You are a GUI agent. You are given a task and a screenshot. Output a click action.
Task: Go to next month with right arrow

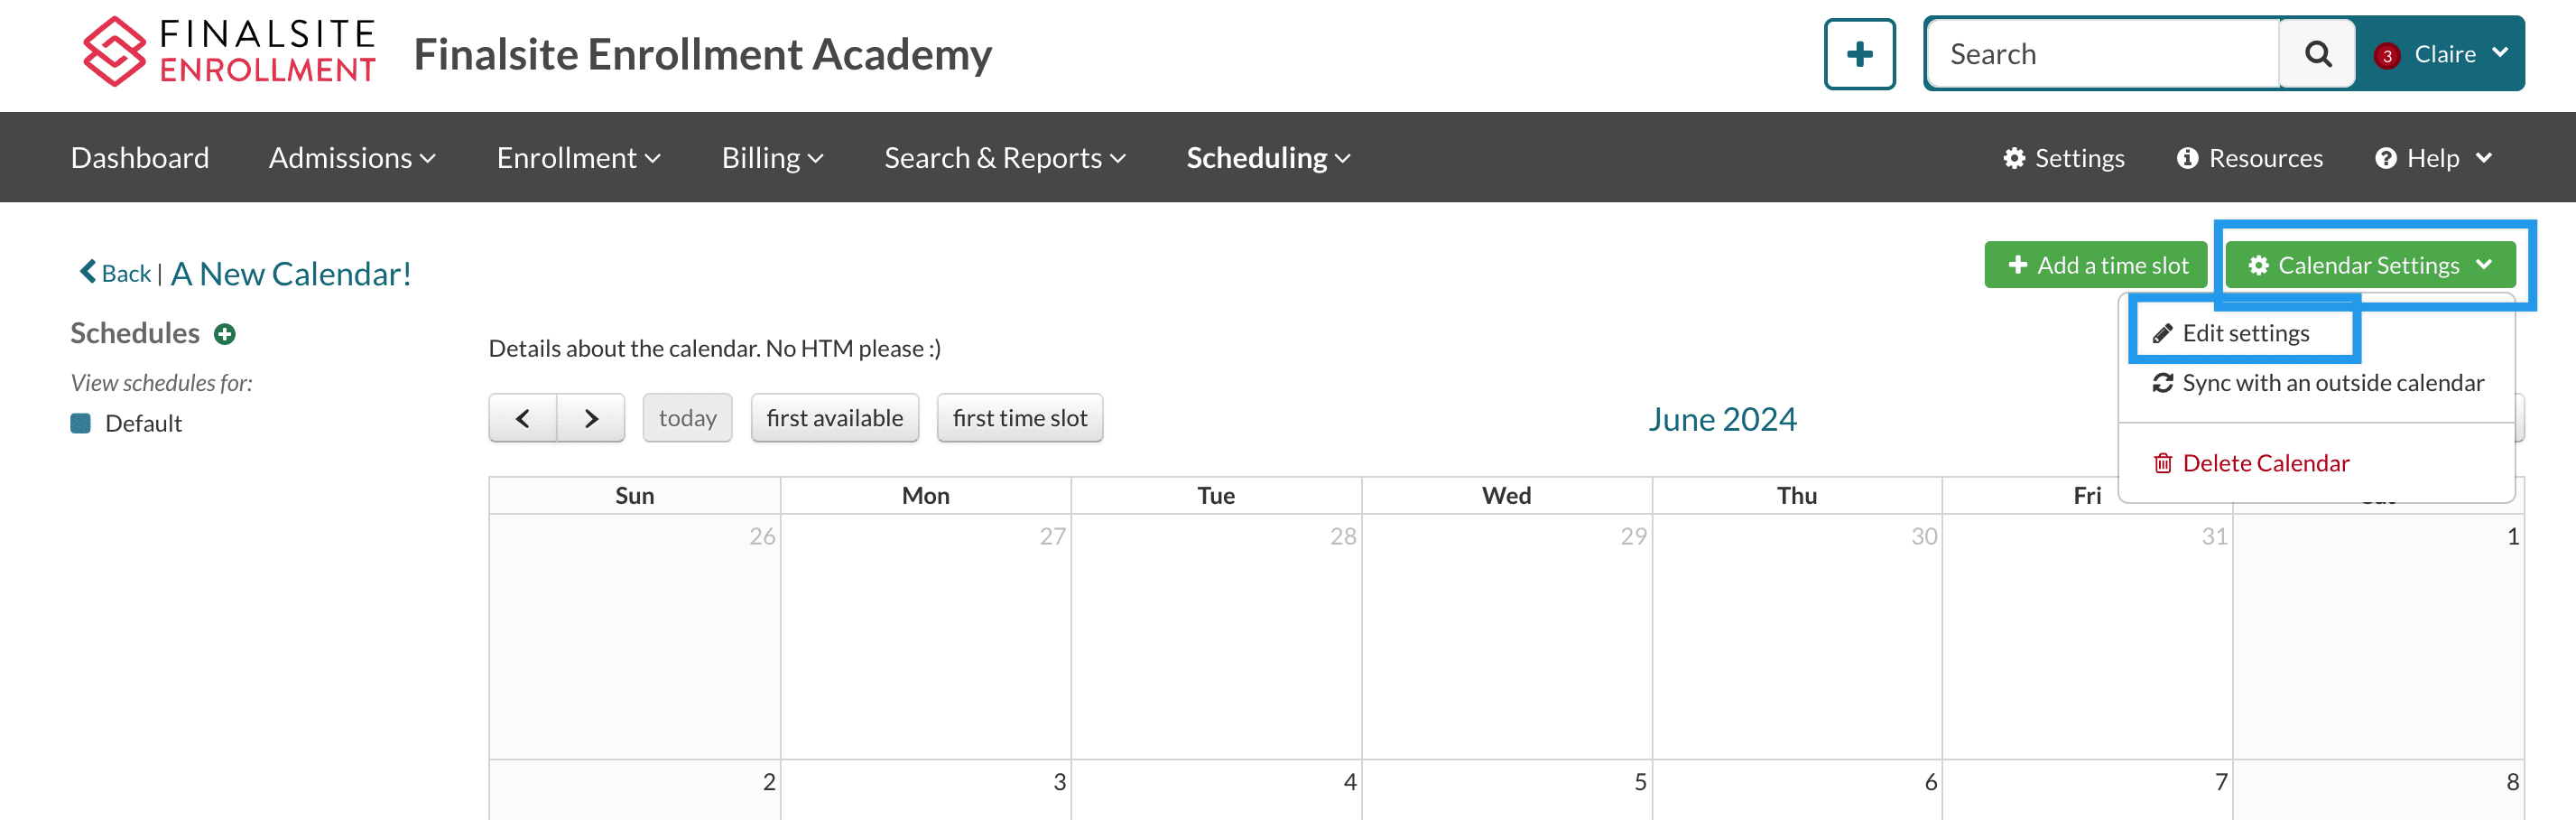(591, 418)
